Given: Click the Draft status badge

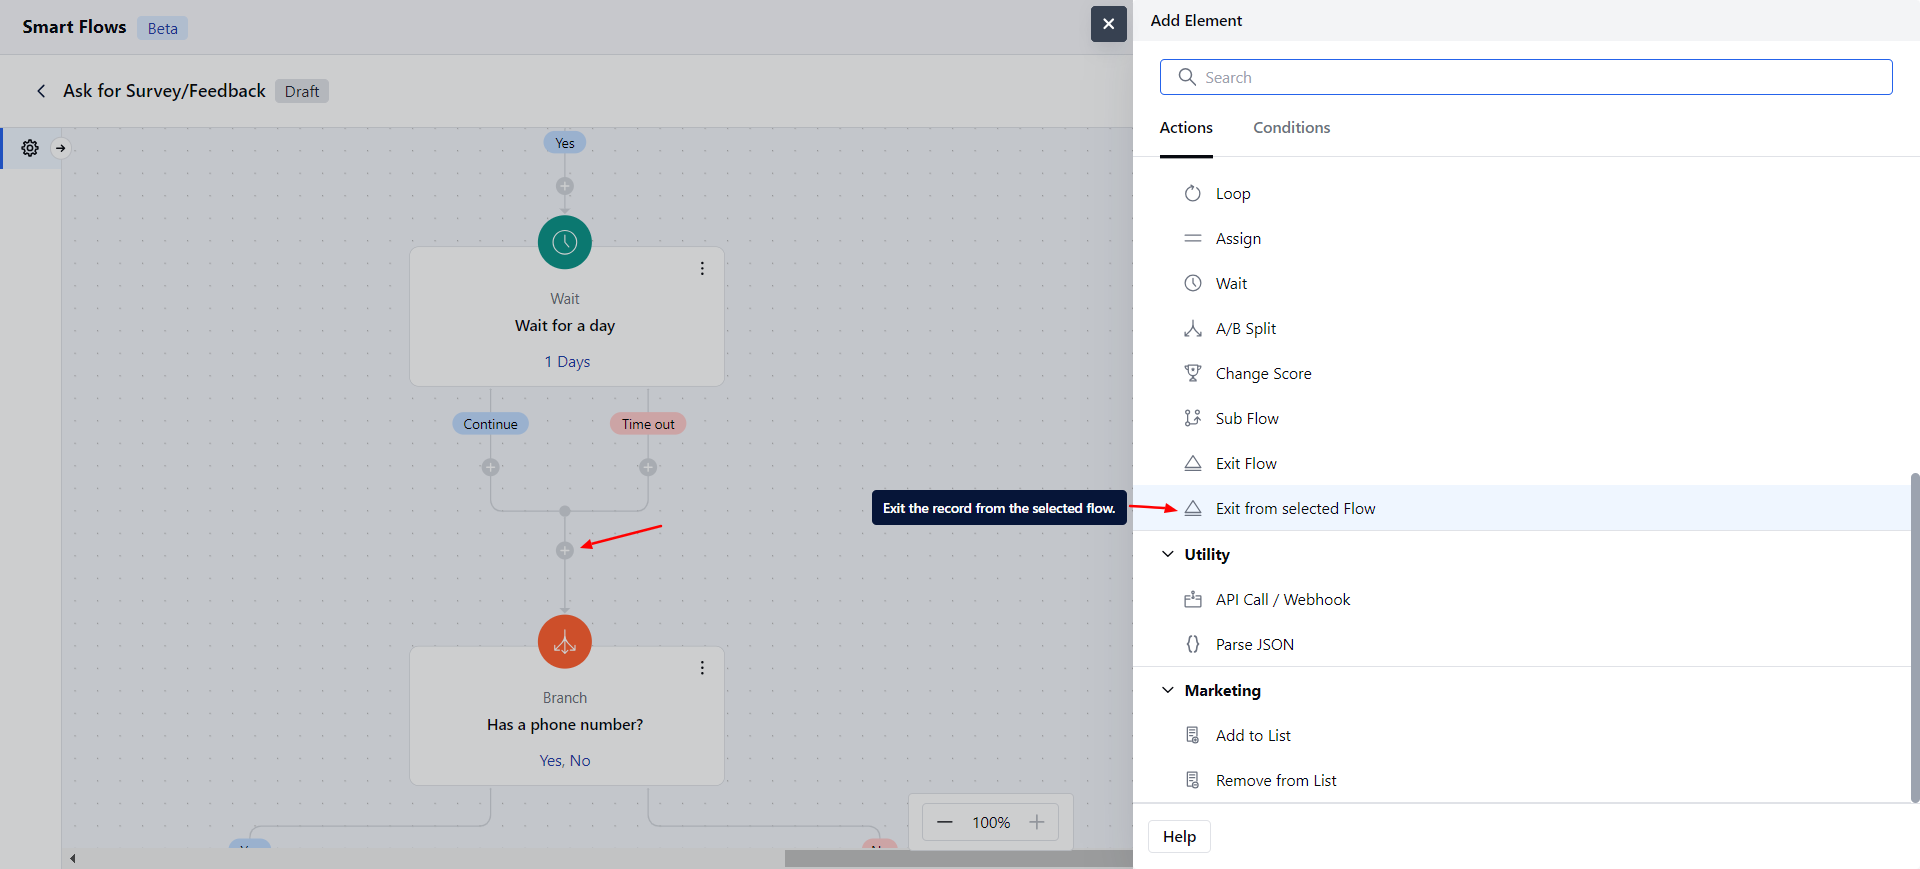Looking at the screenshot, I should point(302,91).
